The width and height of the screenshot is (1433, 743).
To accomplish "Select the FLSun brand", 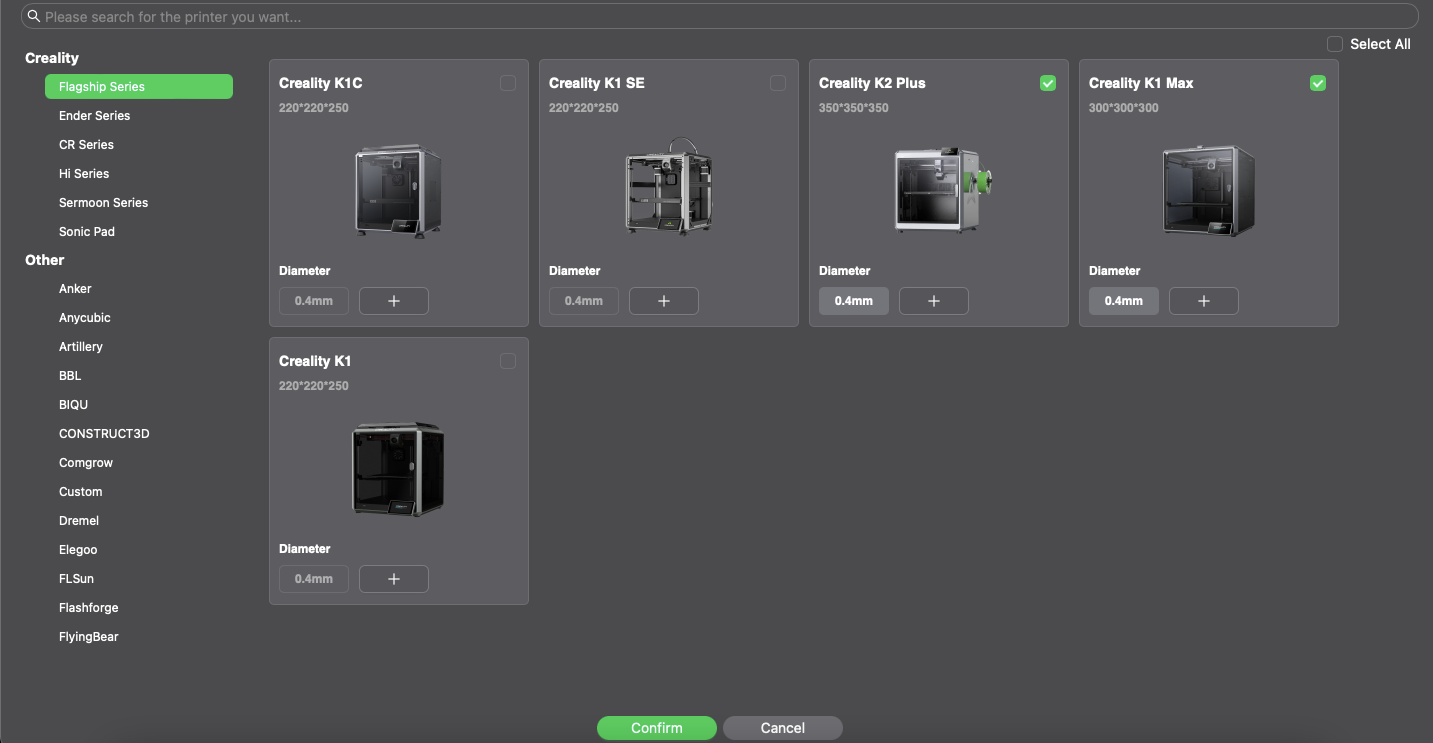I will 77,579.
